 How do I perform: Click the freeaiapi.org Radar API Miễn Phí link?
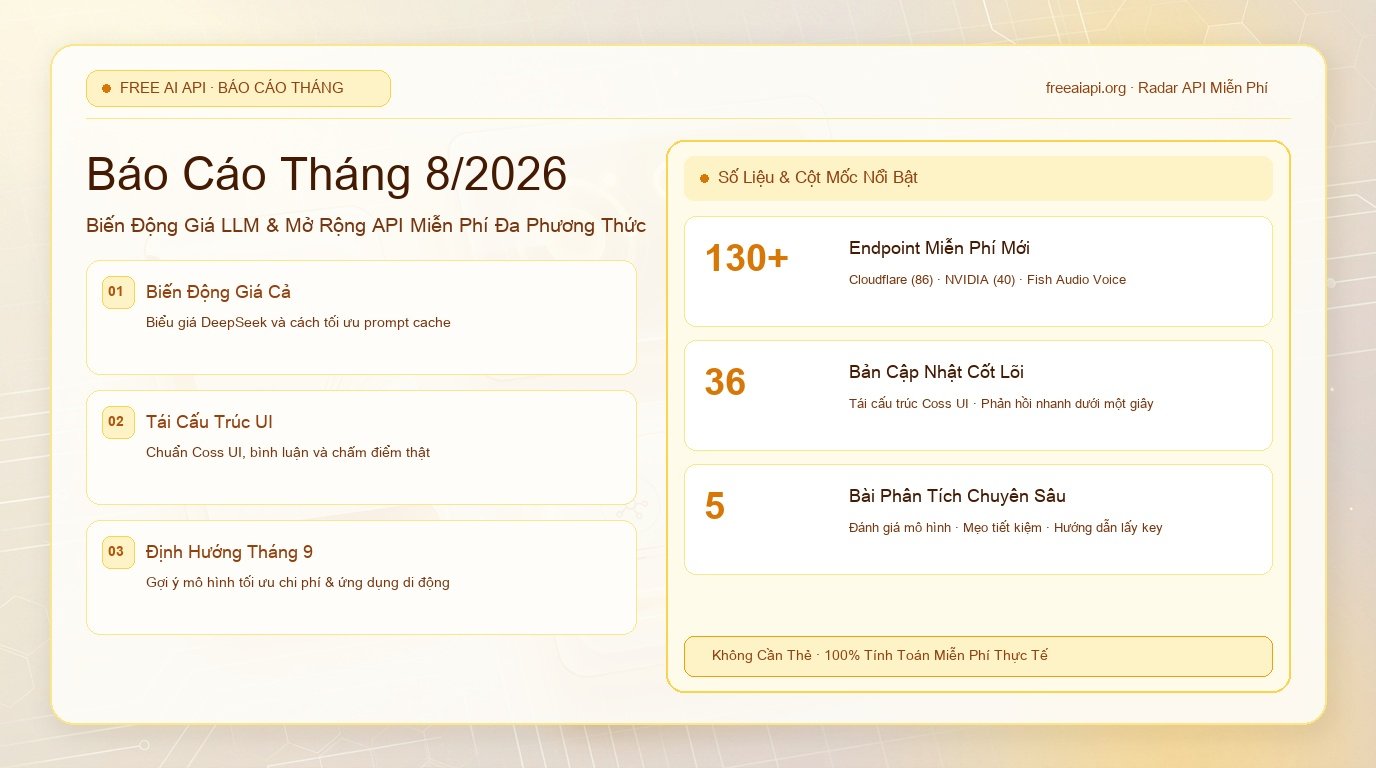(x=1157, y=88)
